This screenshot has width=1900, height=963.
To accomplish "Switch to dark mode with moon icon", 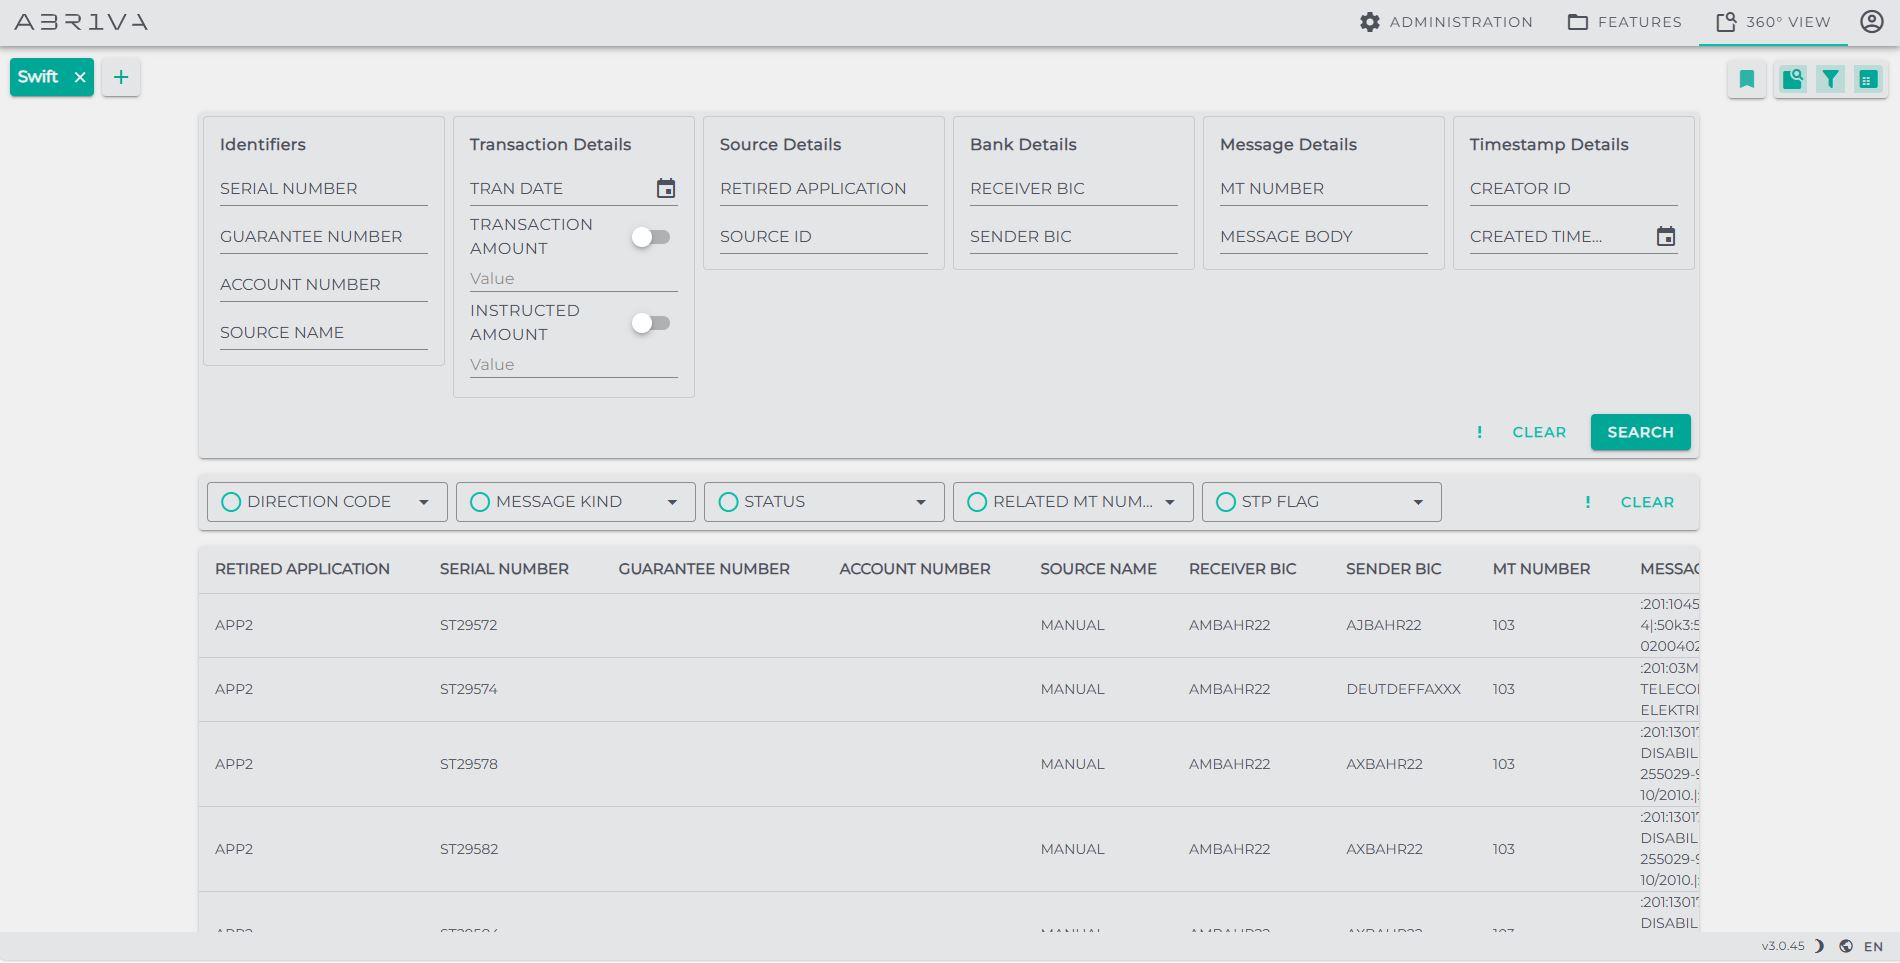I will point(1819,946).
